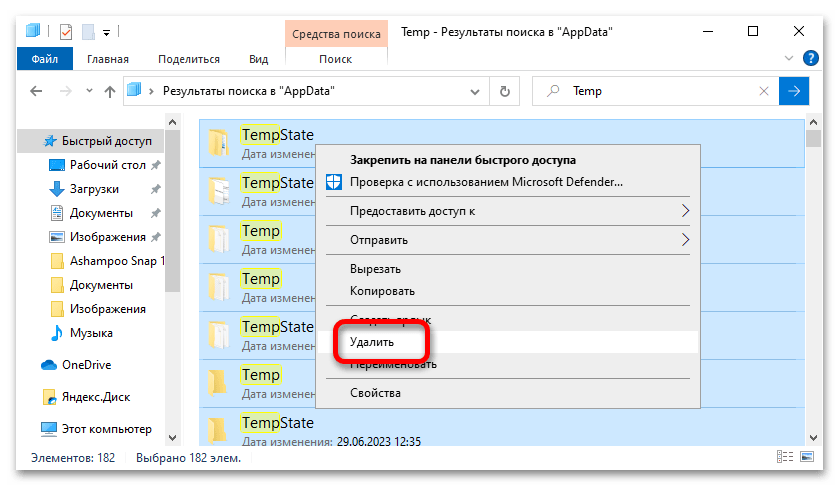Click the Explorer window icon in title bar

(33, 31)
